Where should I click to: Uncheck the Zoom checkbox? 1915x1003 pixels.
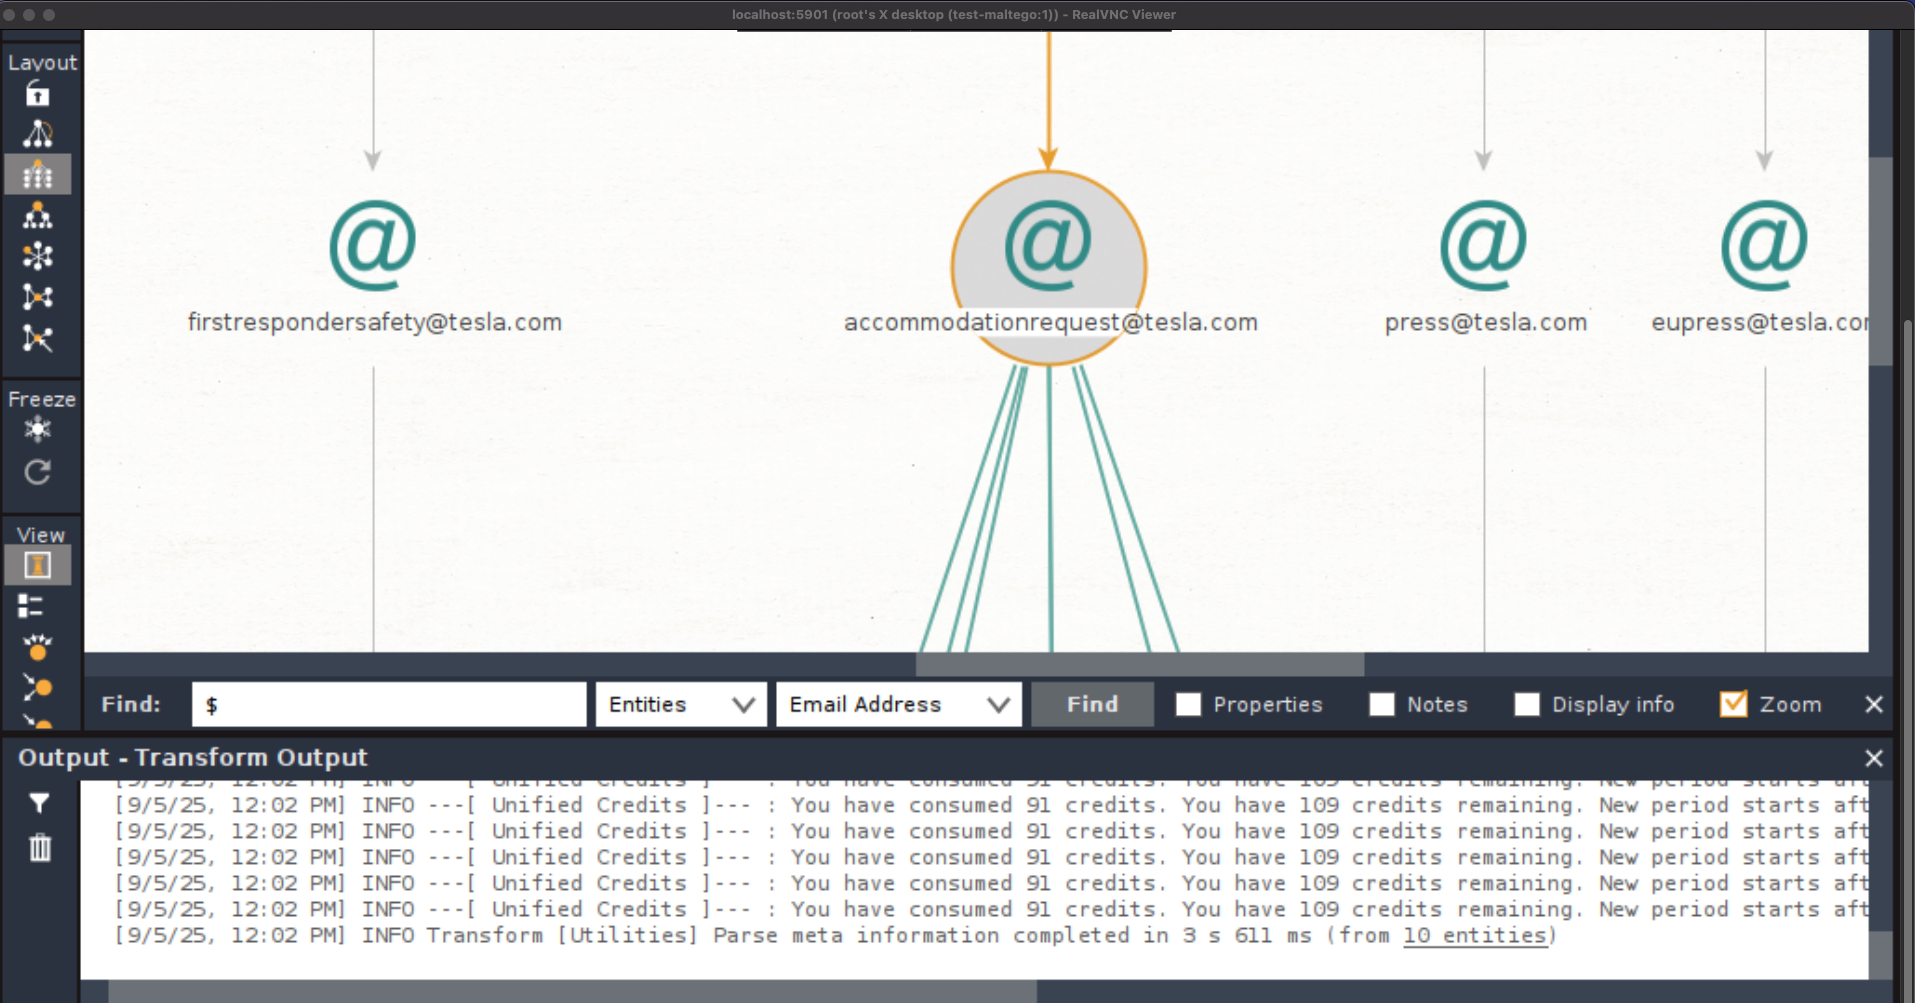click(x=1733, y=705)
